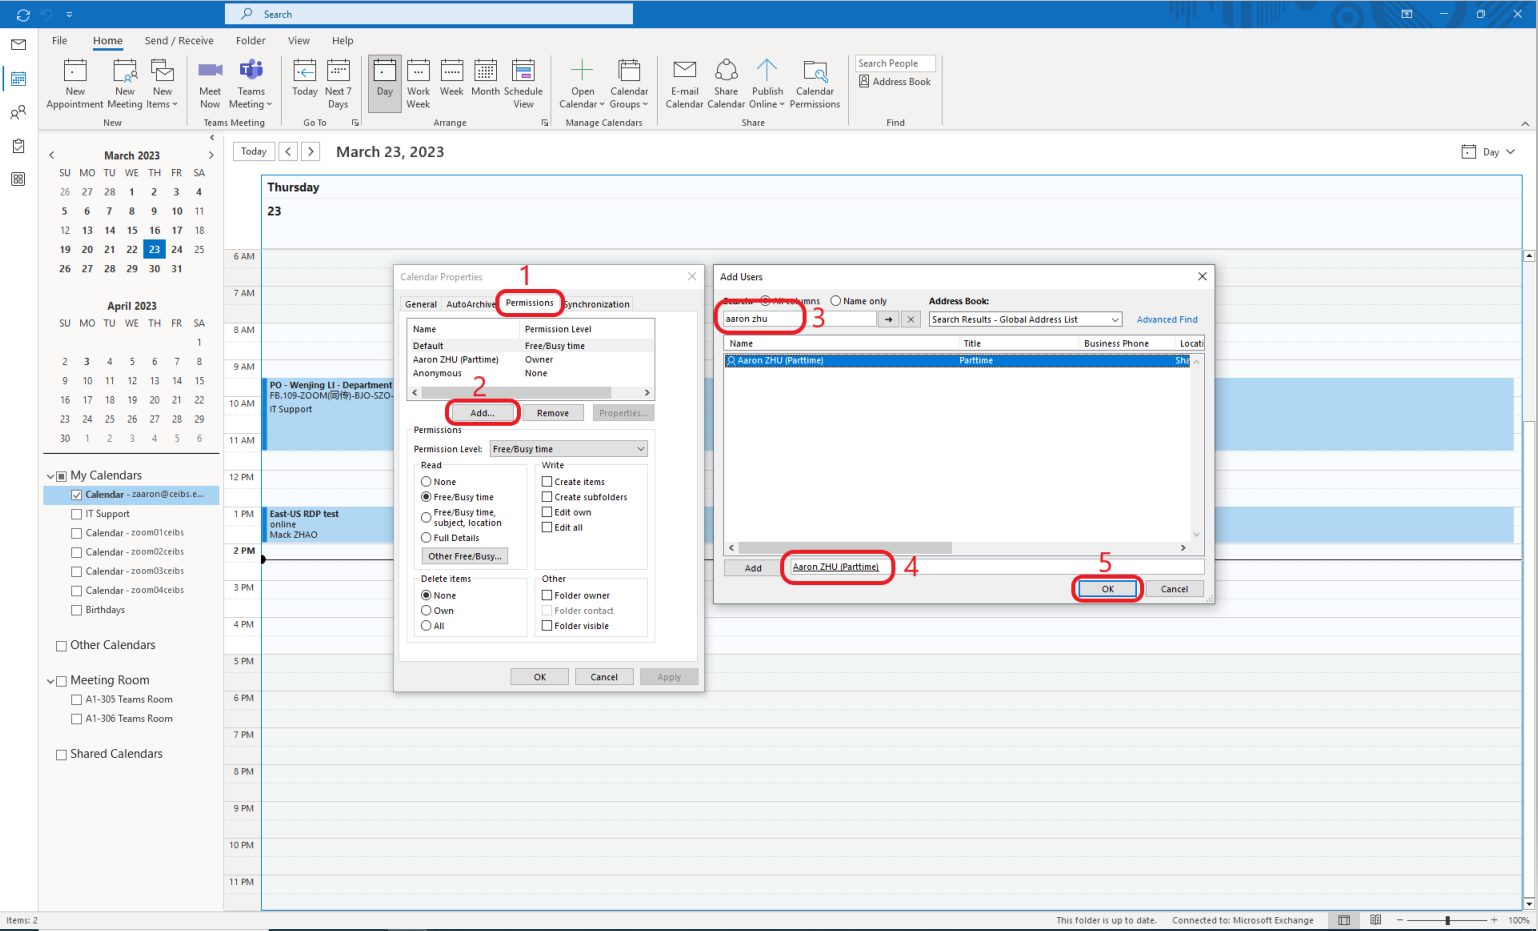Expand the Address Book dropdown list

pos(1025,320)
